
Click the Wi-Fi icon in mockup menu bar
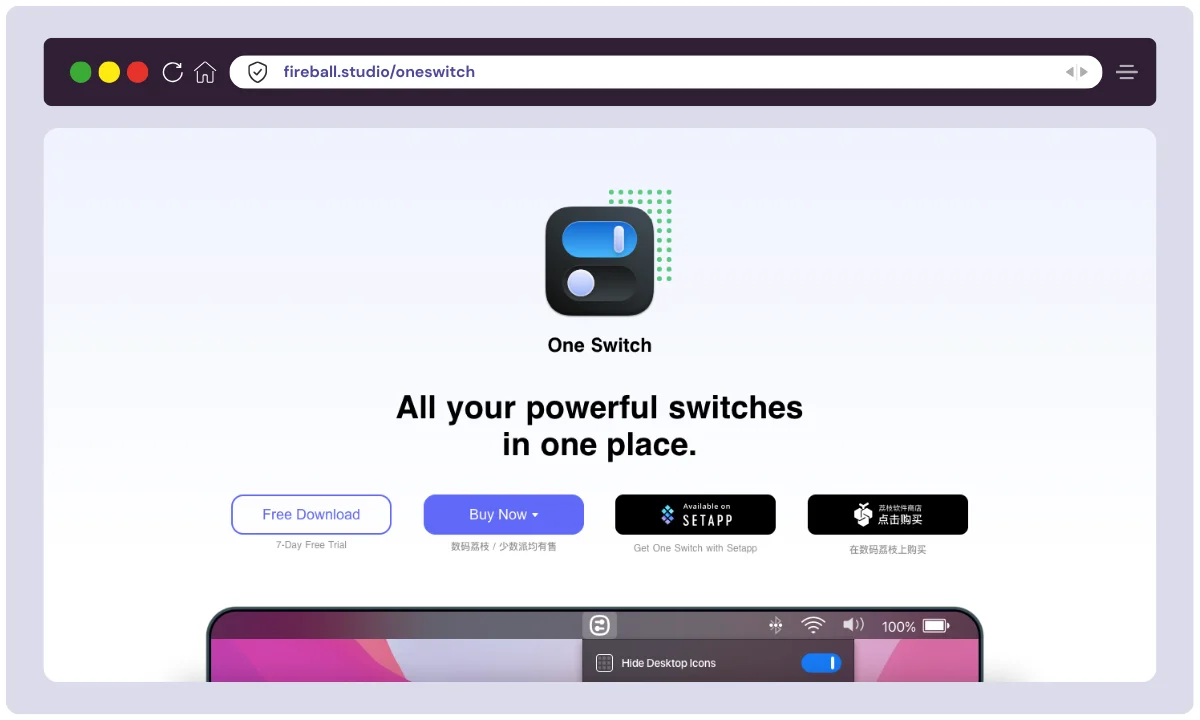[x=814, y=626]
